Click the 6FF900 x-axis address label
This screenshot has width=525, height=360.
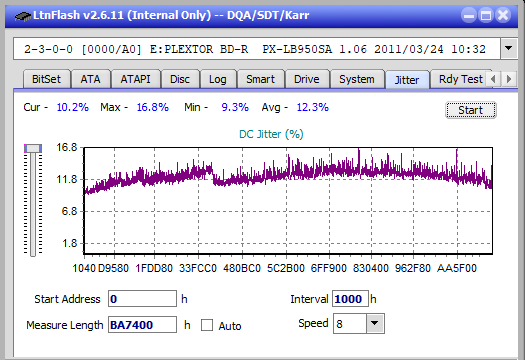coord(329,268)
